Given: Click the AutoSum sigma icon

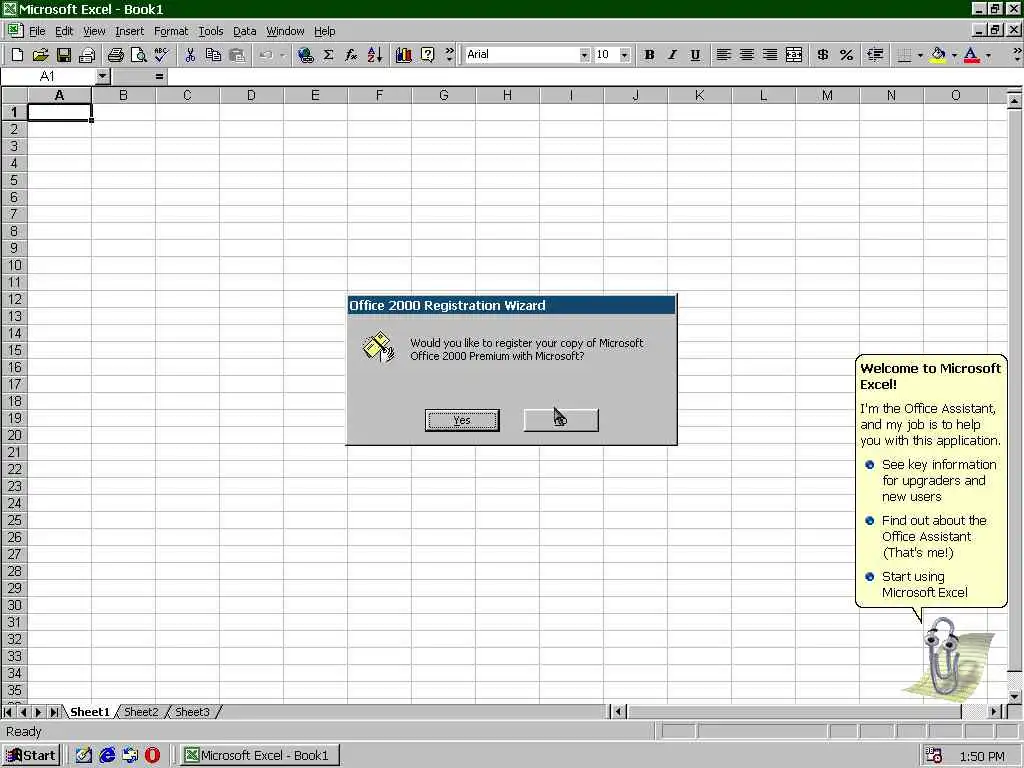Looking at the screenshot, I should 328,56.
